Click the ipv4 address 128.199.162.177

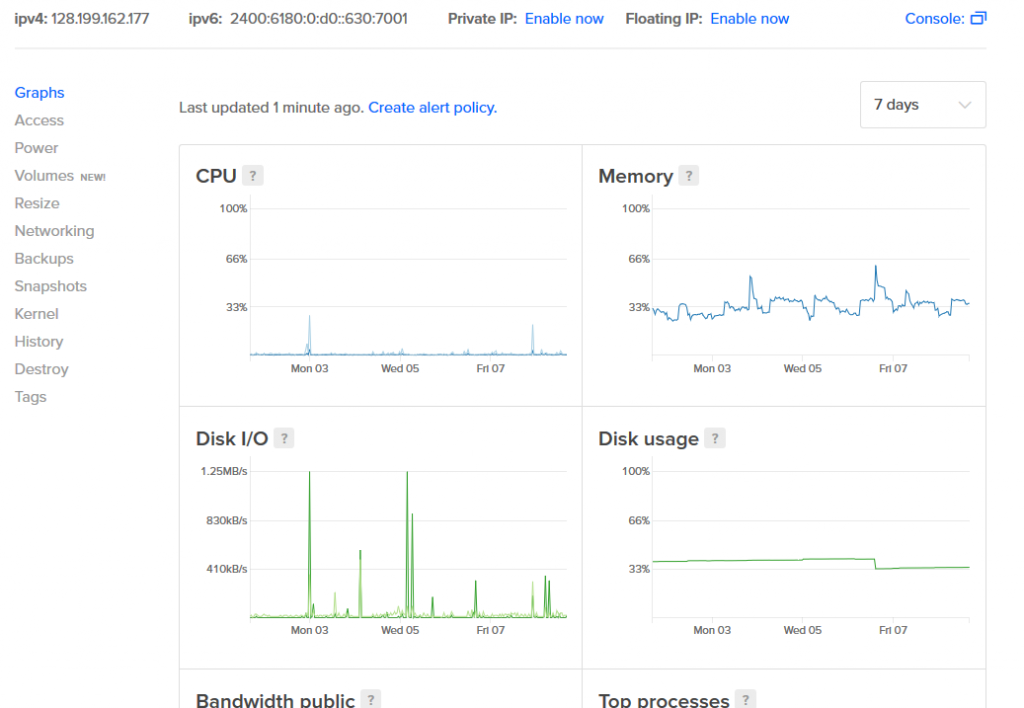click(100, 19)
